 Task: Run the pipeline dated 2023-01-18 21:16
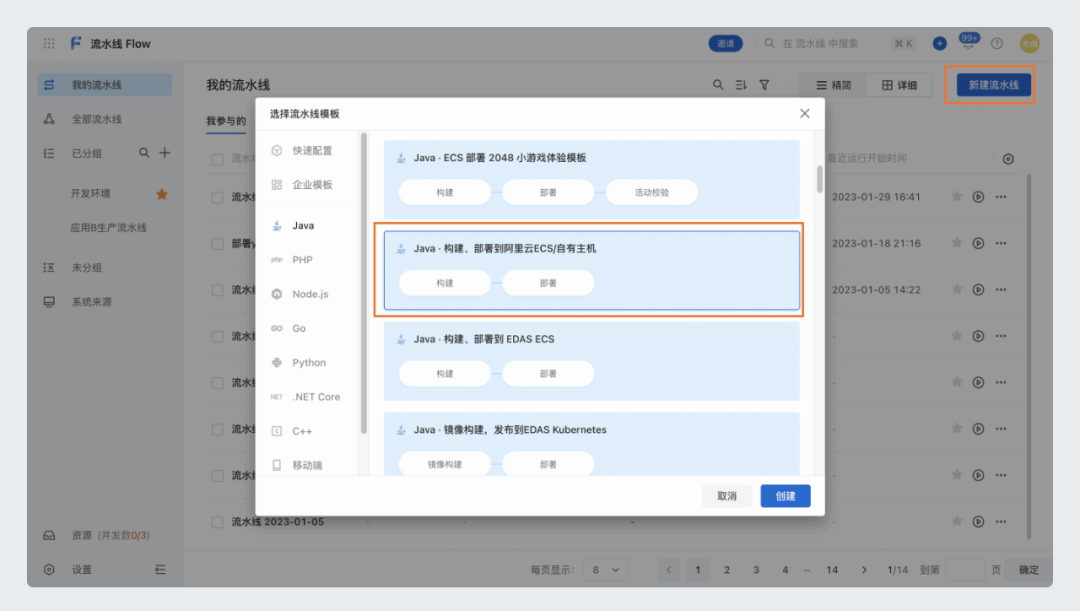(978, 243)
